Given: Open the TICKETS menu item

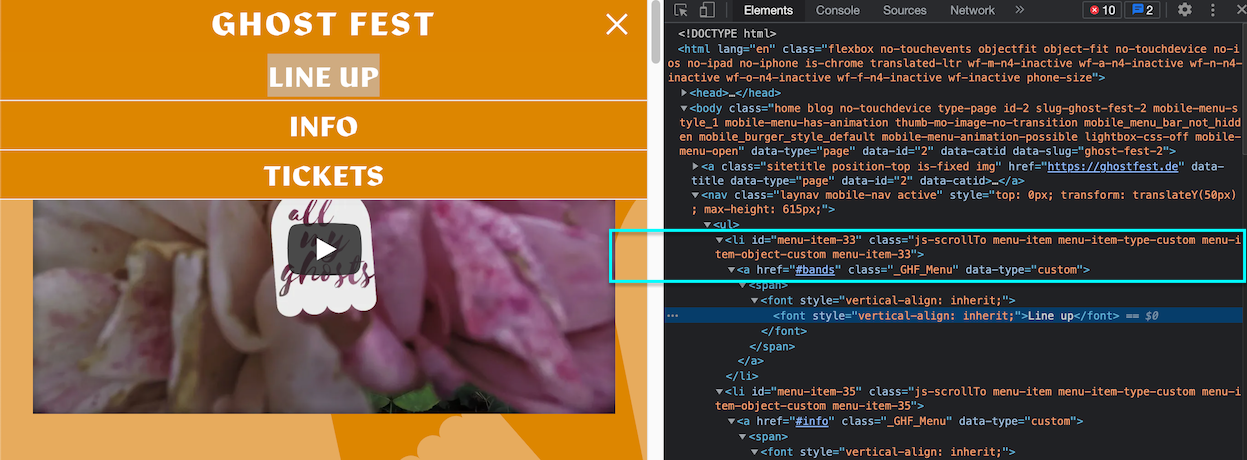Looking at the screenshot, I should click(323, 175).
